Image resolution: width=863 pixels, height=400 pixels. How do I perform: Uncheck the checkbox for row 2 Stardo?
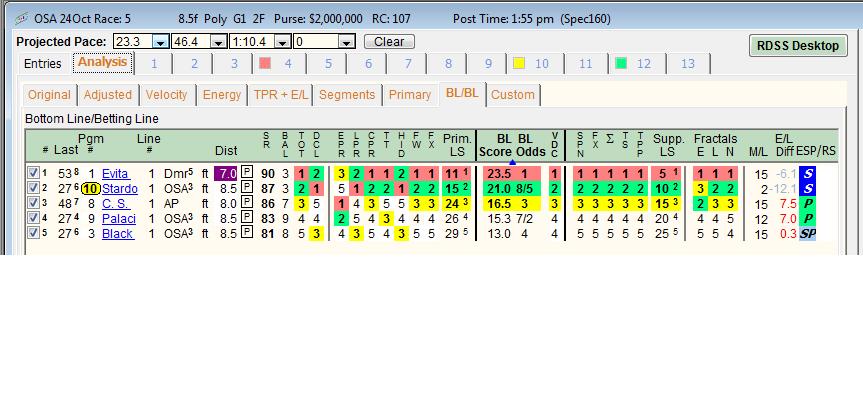33,189
